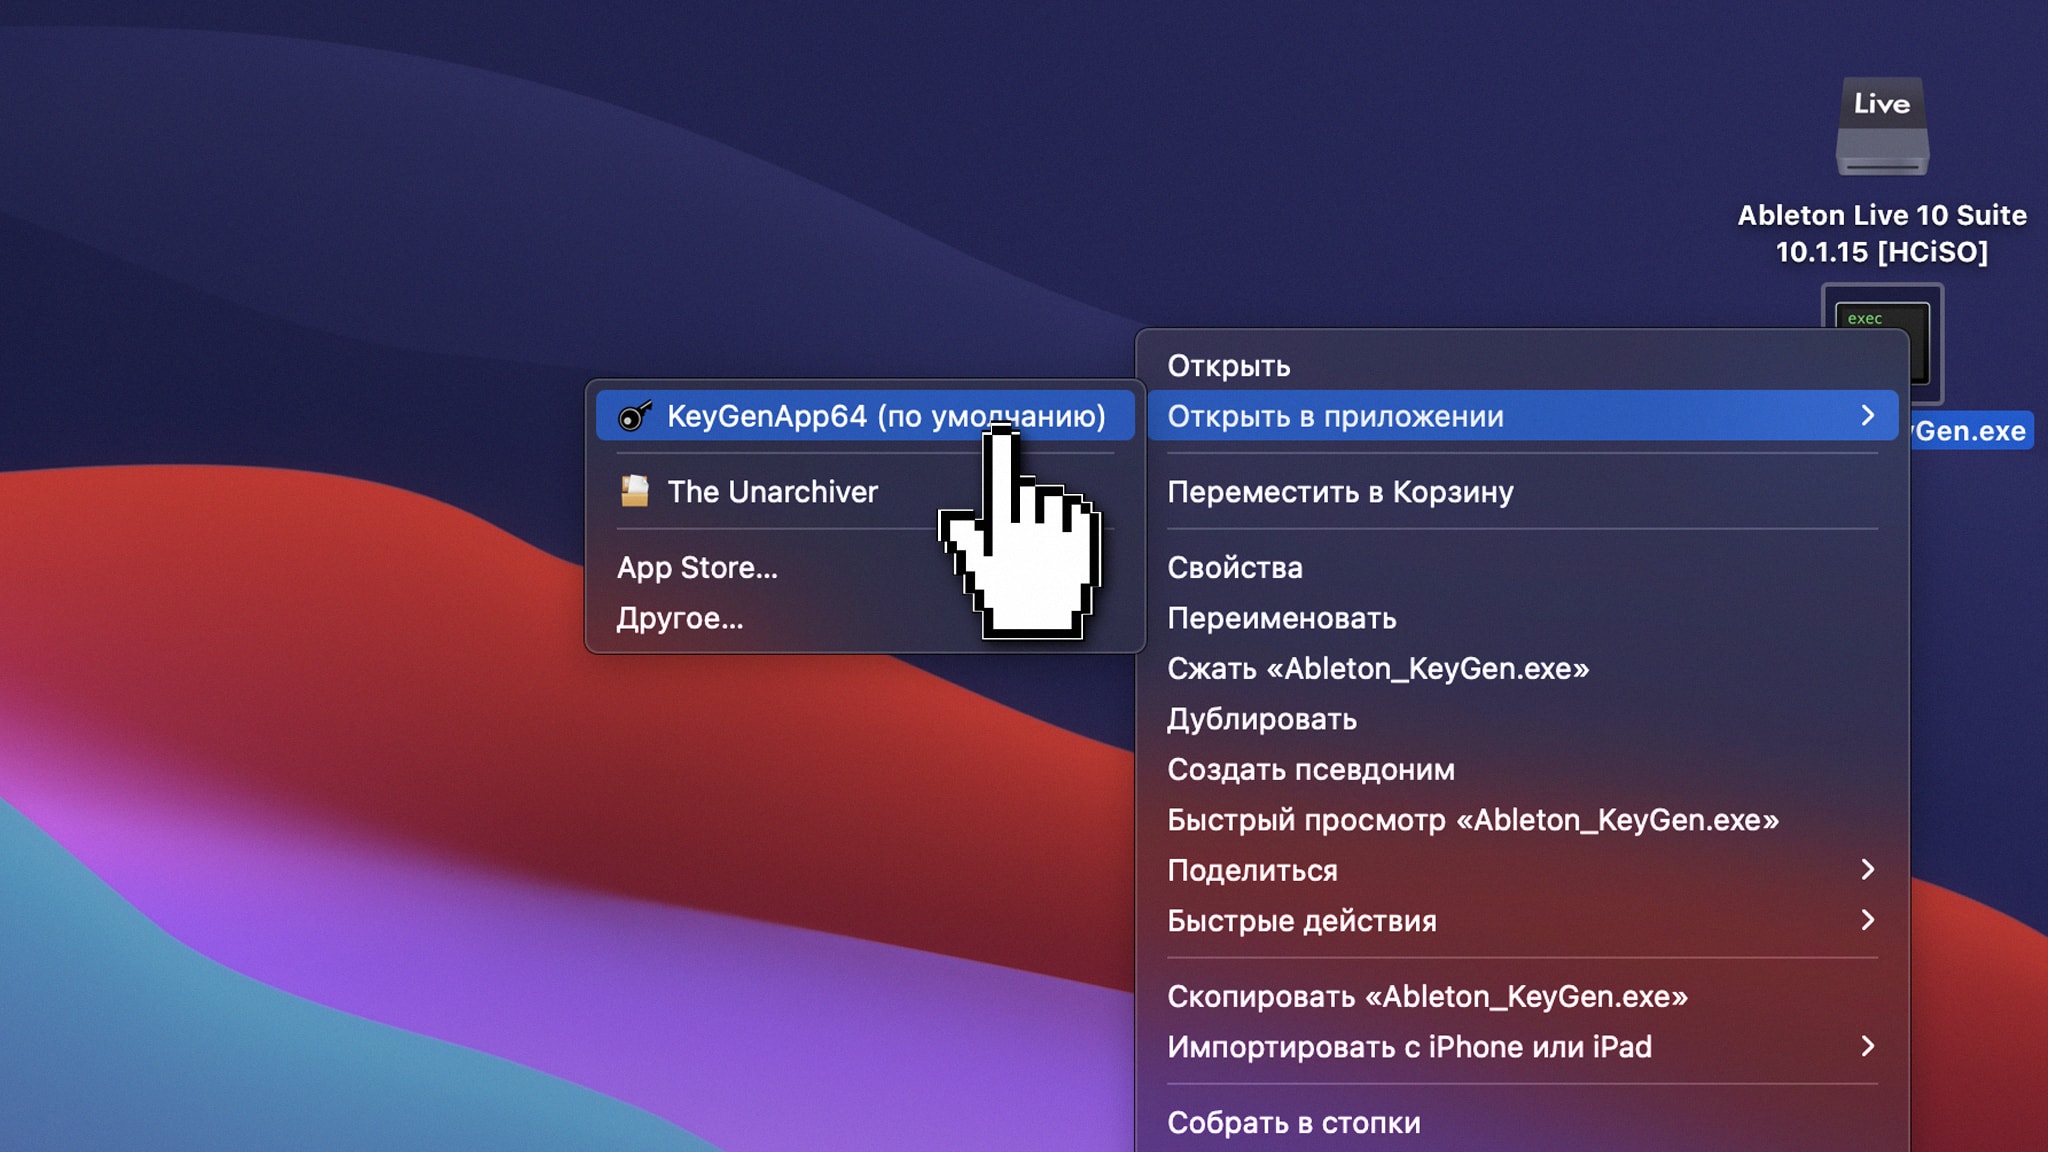Expand Открыть в приложении submenu arrow

pos(1867,416)
